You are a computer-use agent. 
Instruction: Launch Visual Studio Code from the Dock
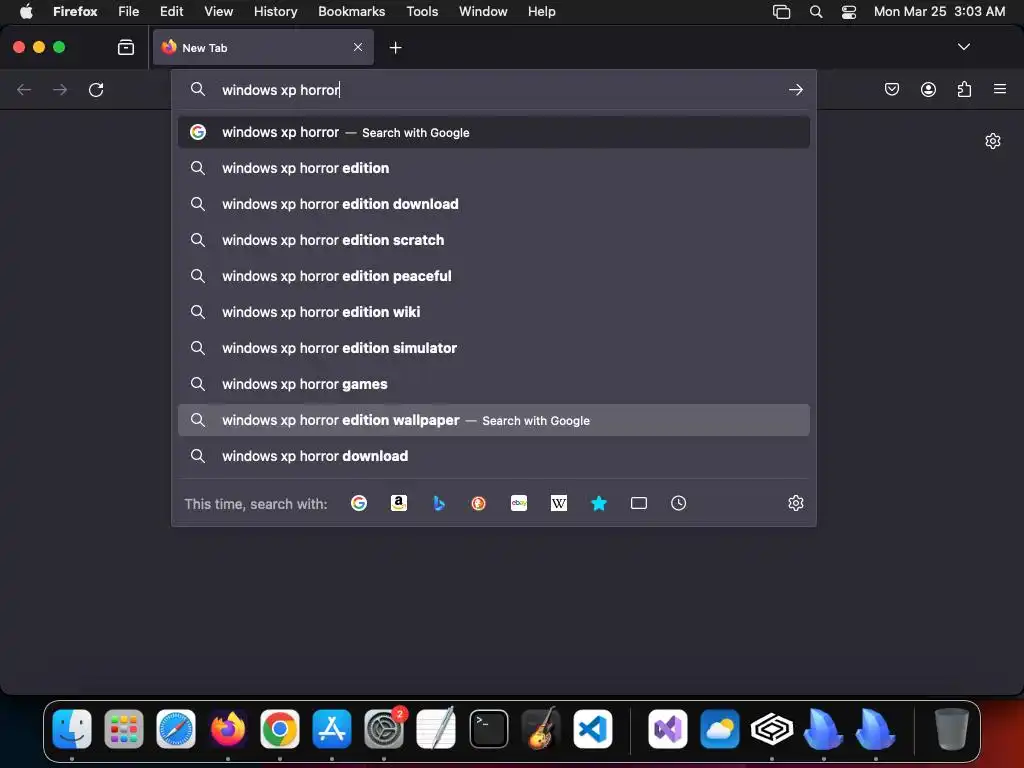593,728
